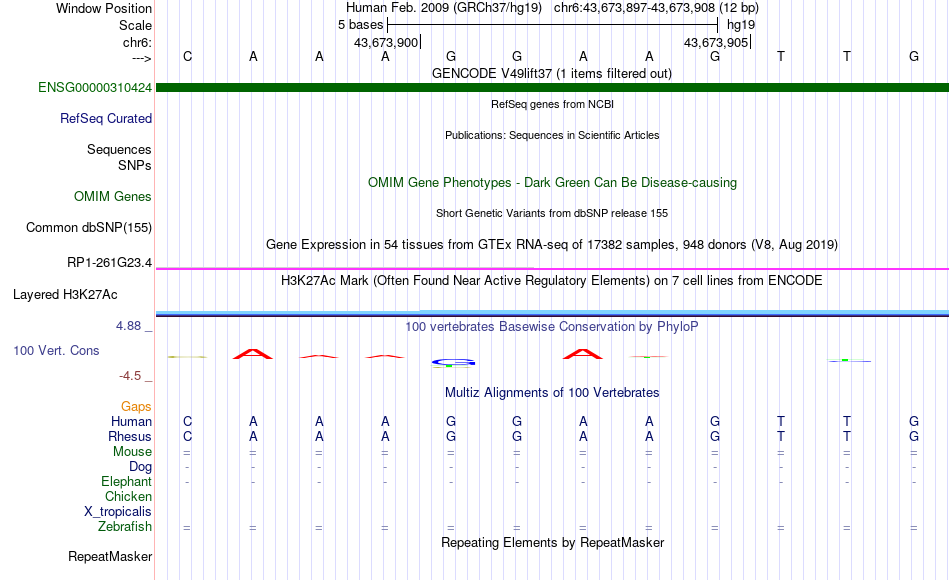The height and width of the screenshot is (580, 950).
Task: Click the OMIM Gene Phenotypes track title
Action: (552, 182)
